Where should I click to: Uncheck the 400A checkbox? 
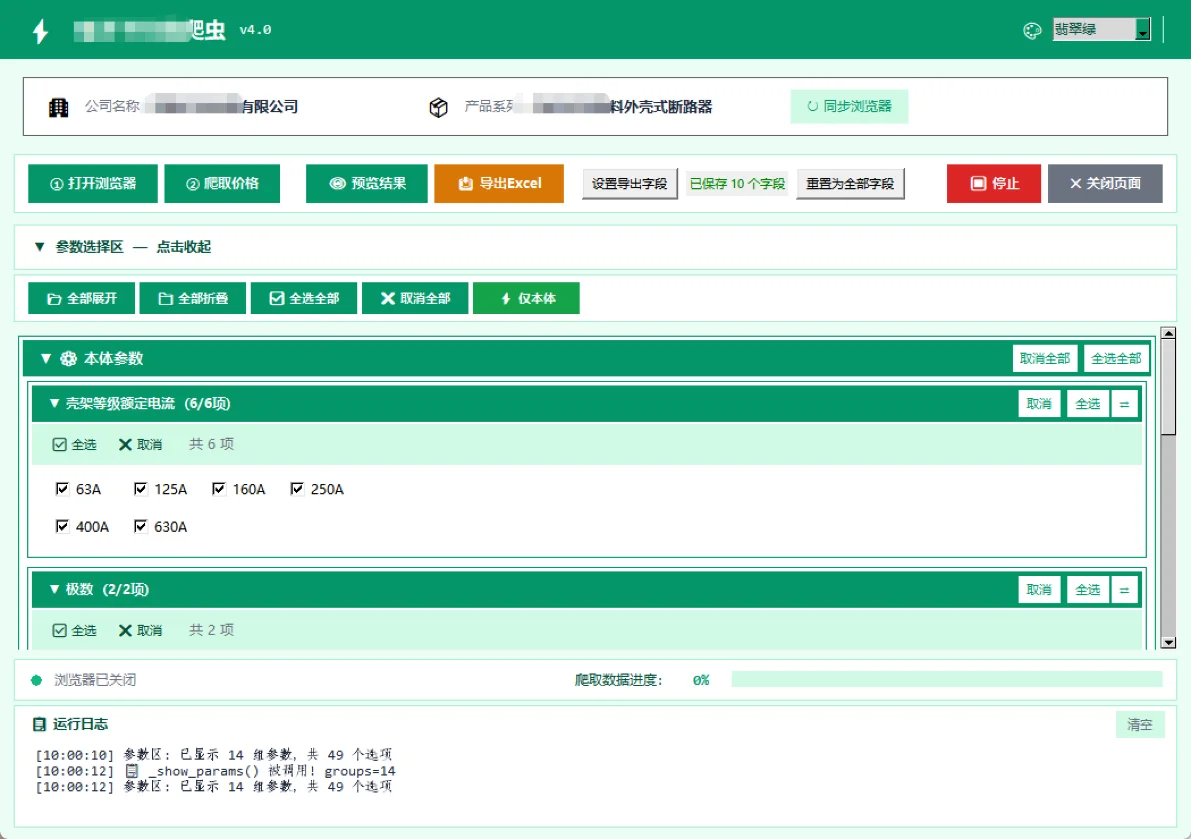click(x=62, y=526)
